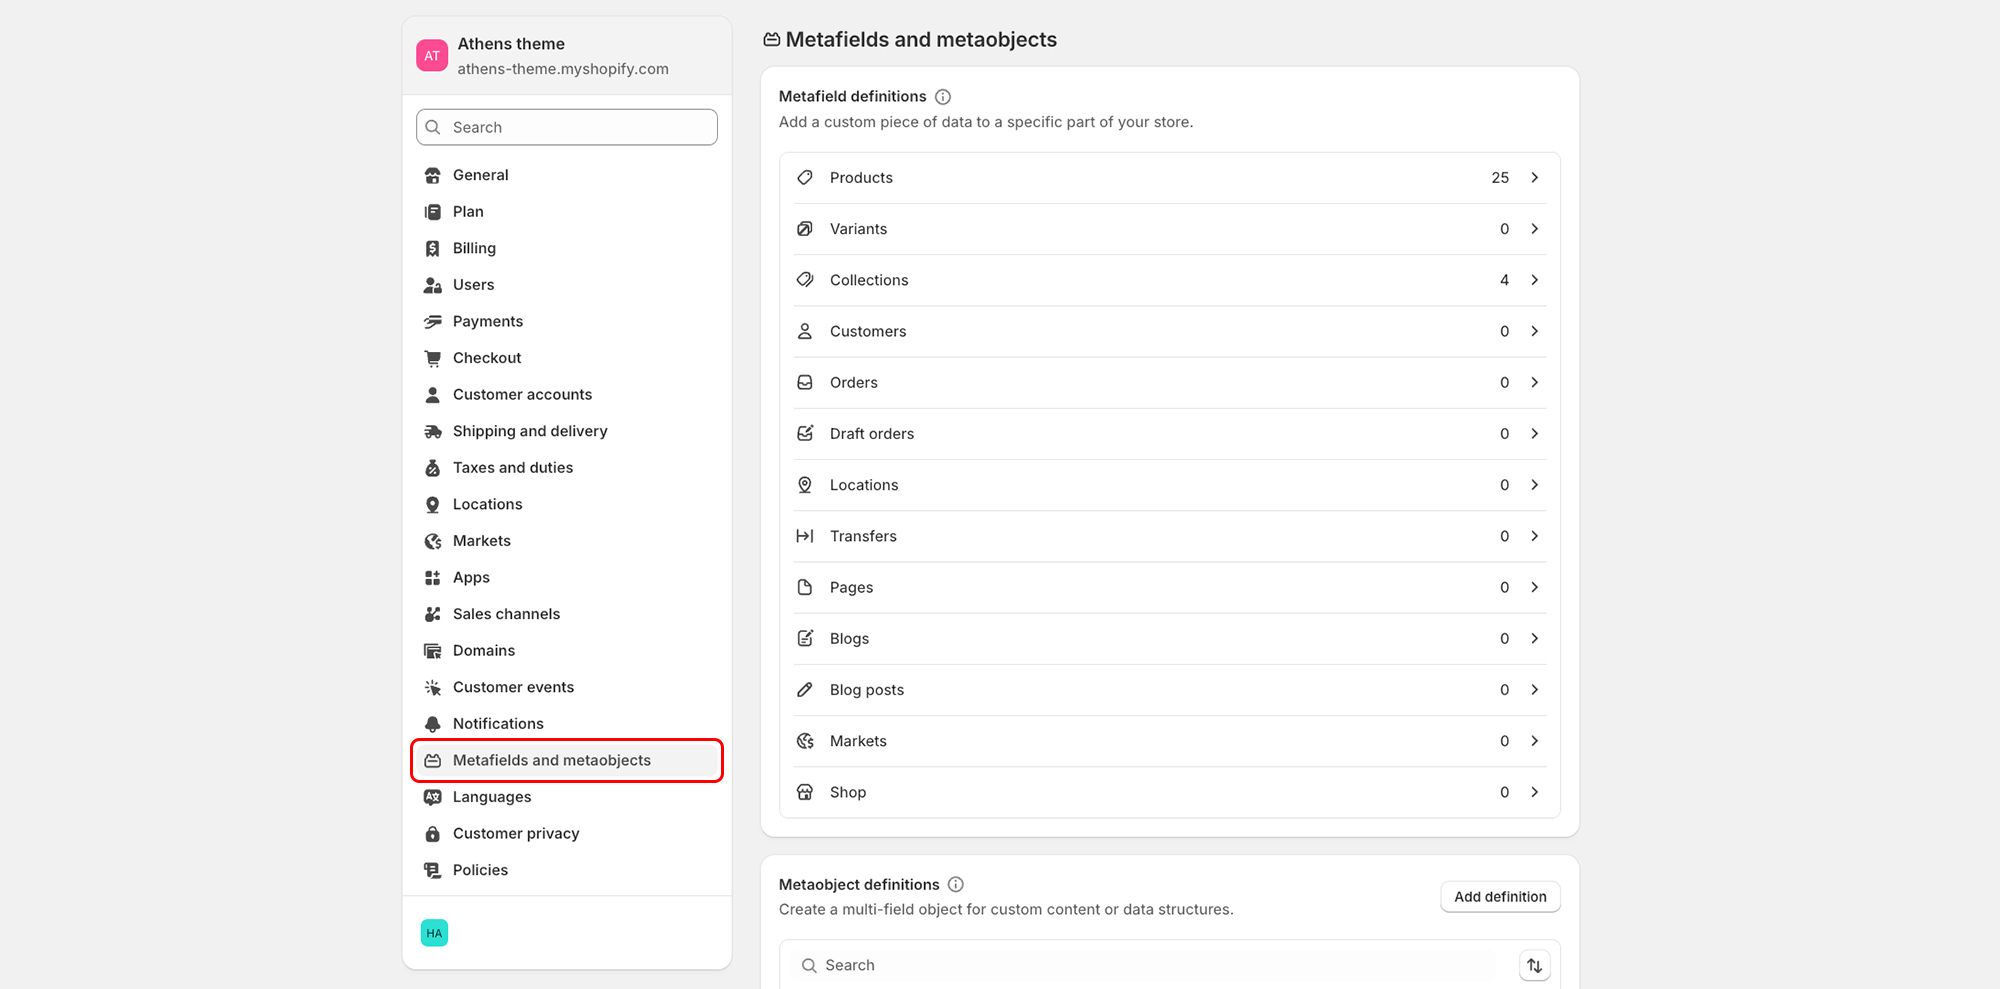Click the Notifications bell icon in sidebar
The width and height of the screenshot is (2000, 989).
point(433,724)
